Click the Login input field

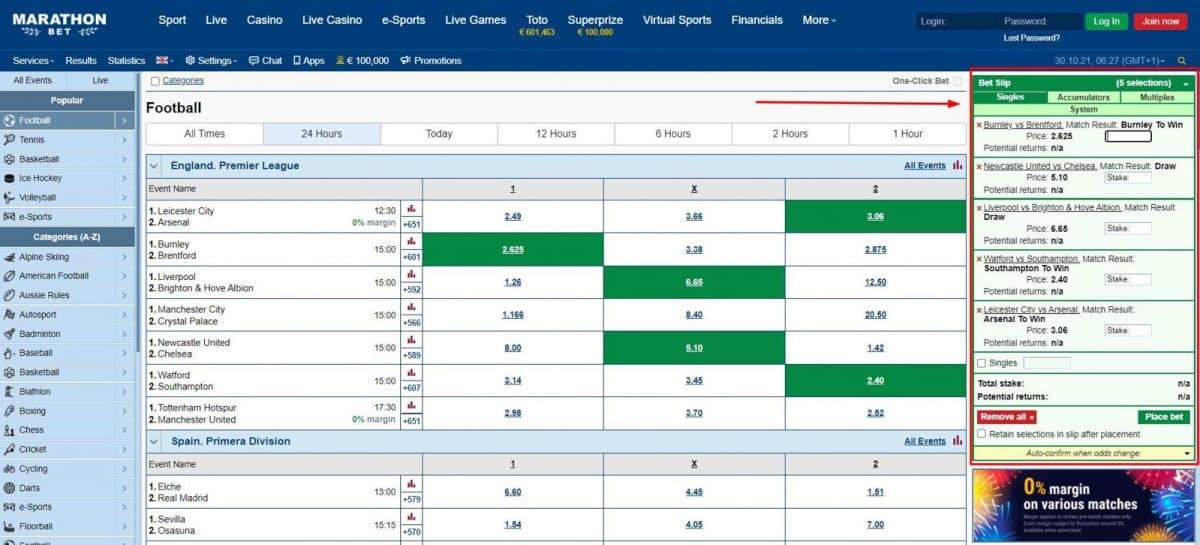(x=957, y=21)
